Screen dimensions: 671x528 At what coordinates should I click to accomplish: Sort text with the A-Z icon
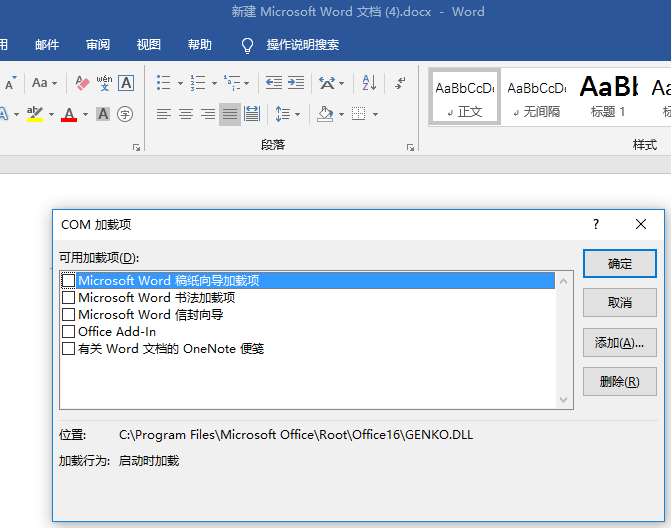point(369,83)
